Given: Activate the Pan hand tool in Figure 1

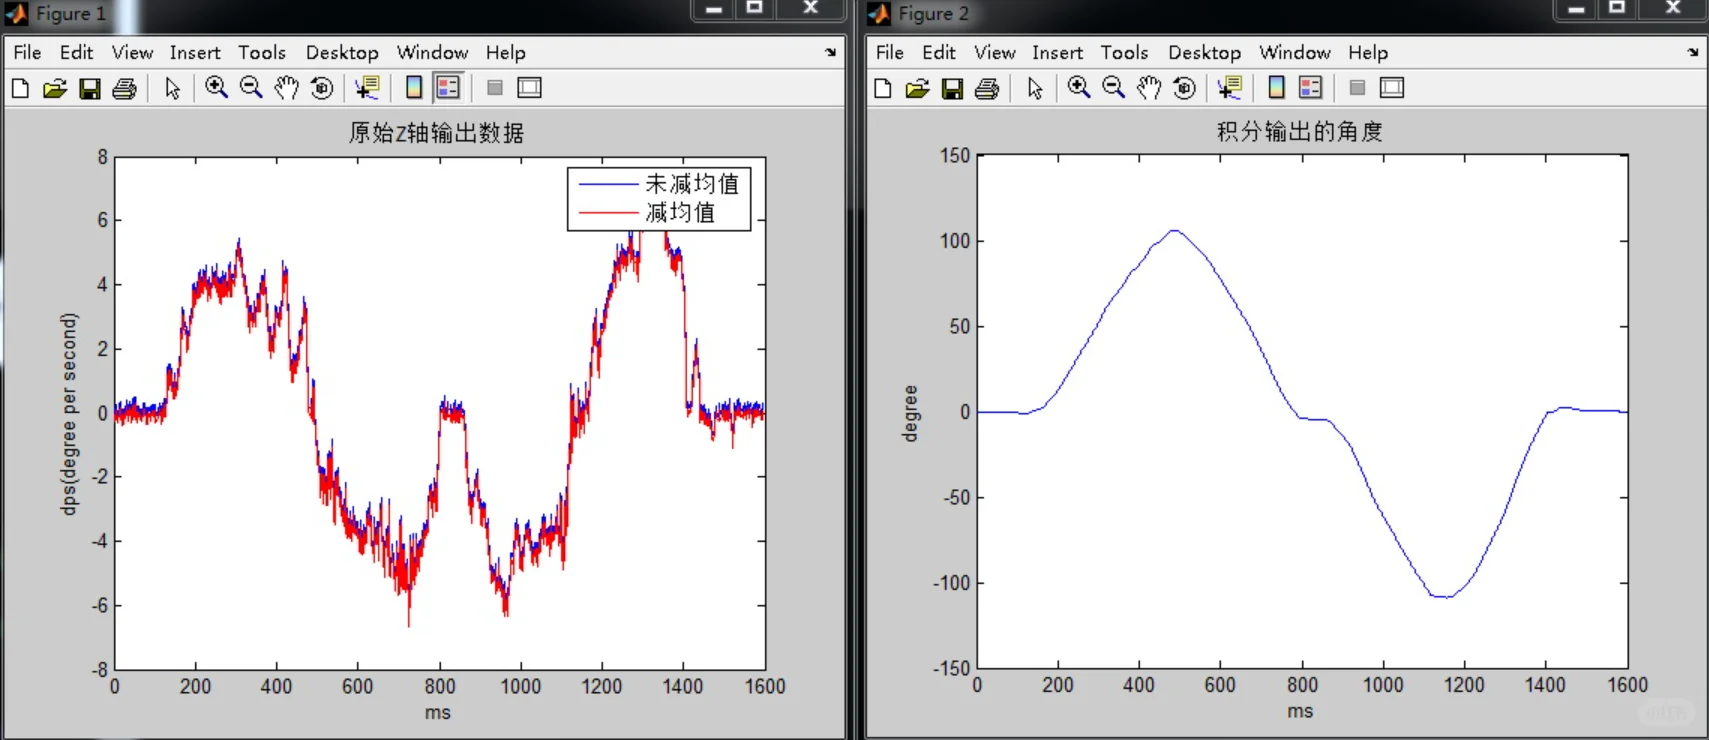Looking at the screenshot, I should coord(287,88).
